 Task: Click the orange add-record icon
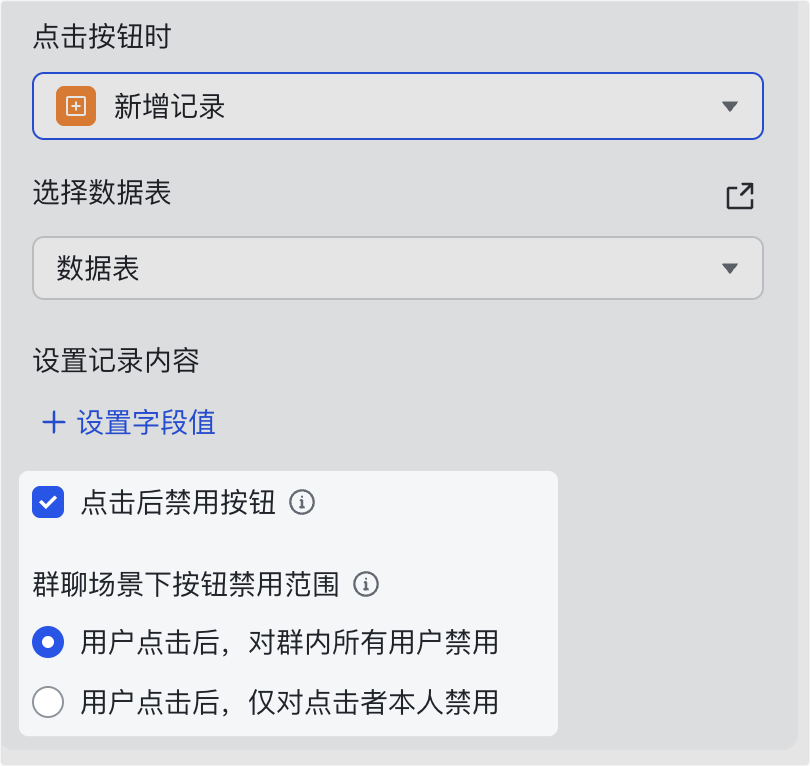pyautogui.click(x=76, y=106)
